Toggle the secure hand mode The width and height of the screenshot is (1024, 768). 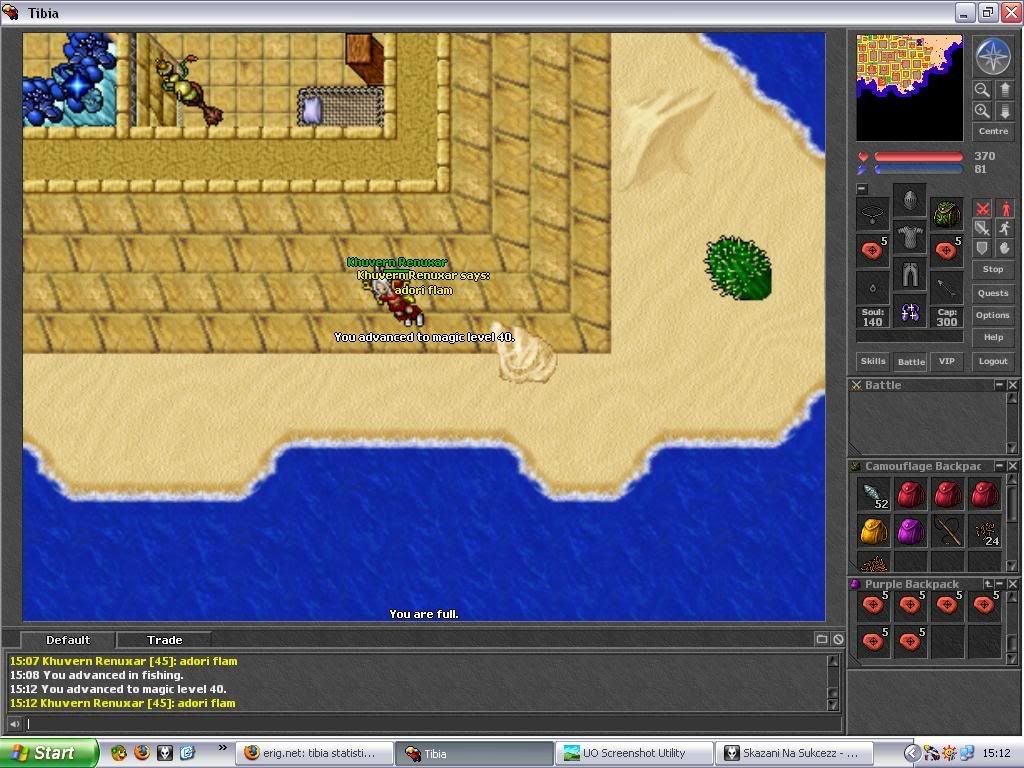pos(1004,248)
